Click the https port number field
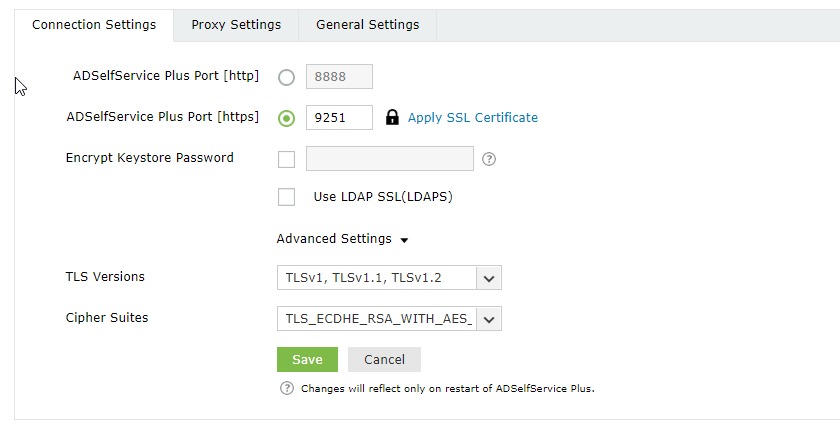The height and width of the screenshot is (439, 840). coord(338,118)
